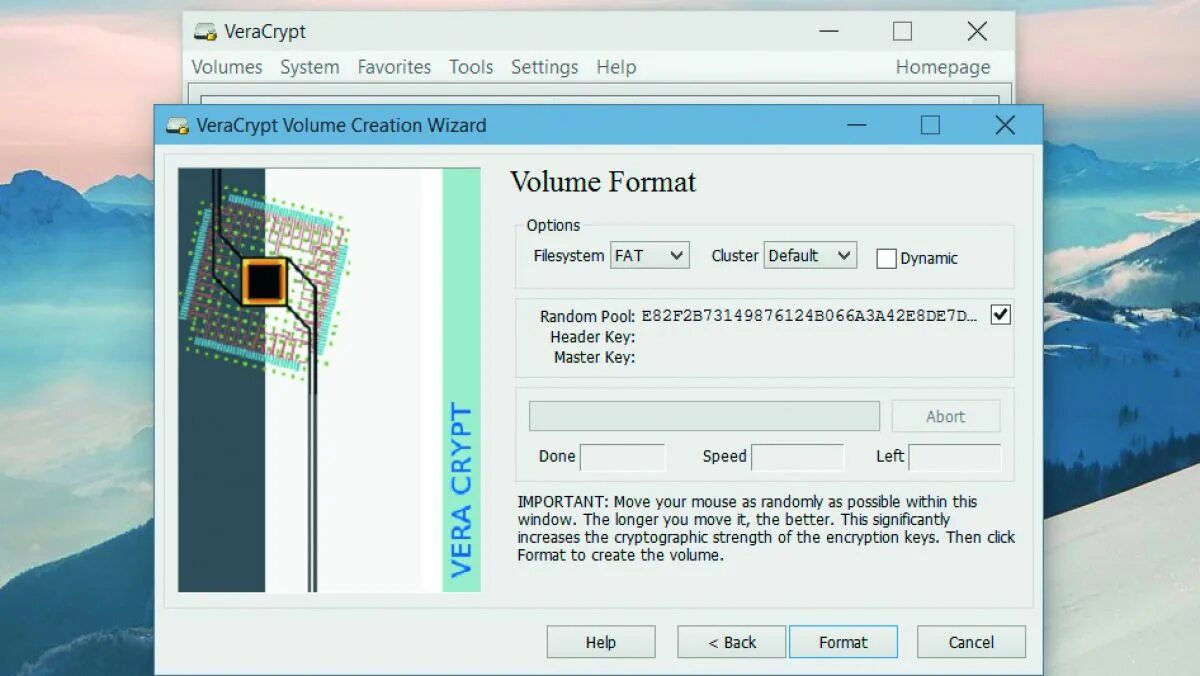Close the Volume Creation Wizard window
This screenshot has height=676, width=1200.
click(1005, 125)
